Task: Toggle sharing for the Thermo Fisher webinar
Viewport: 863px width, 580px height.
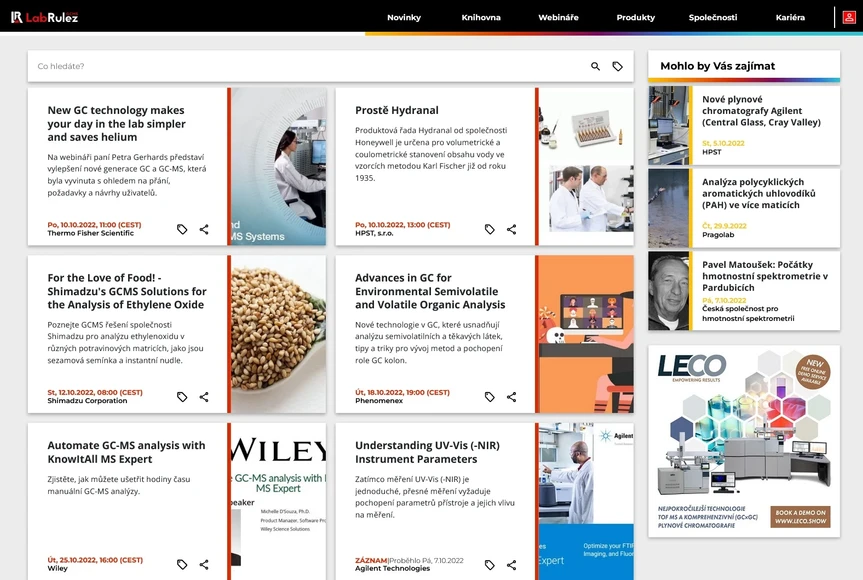Action: tap(204, 229)
